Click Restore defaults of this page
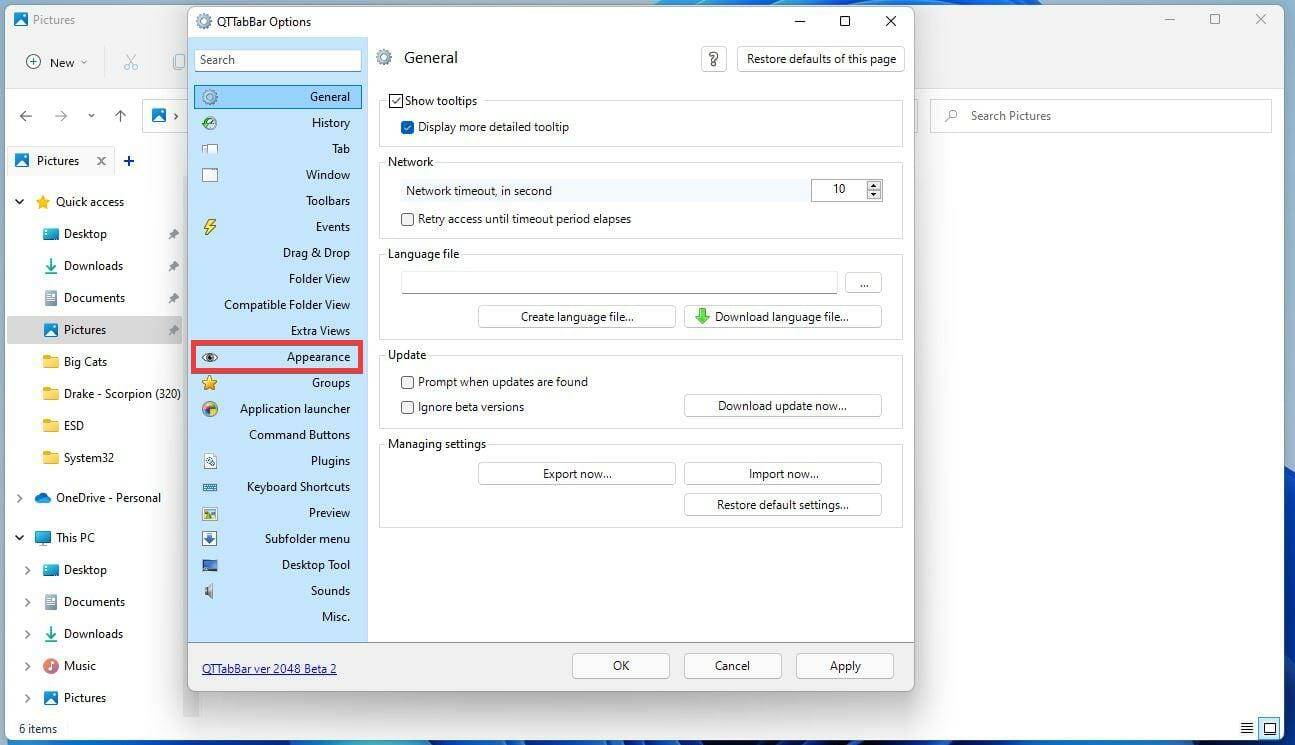The width and height of the screenshot is (1295, 745). [820, 59]
